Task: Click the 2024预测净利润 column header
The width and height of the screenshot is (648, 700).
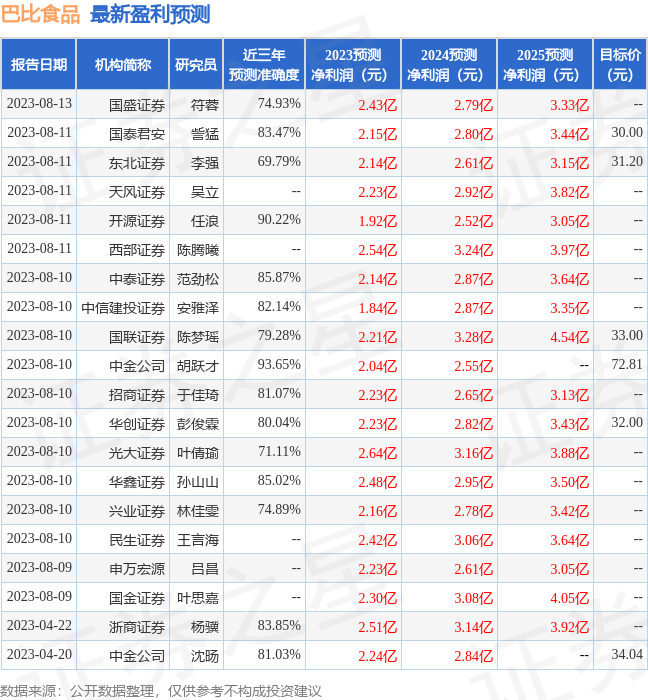Action: (x=449, y=65)
